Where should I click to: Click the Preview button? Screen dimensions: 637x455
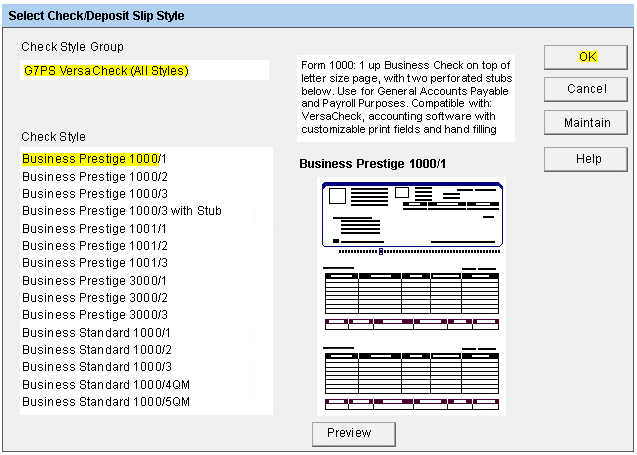pyautogui.click(x=353, y=433)
